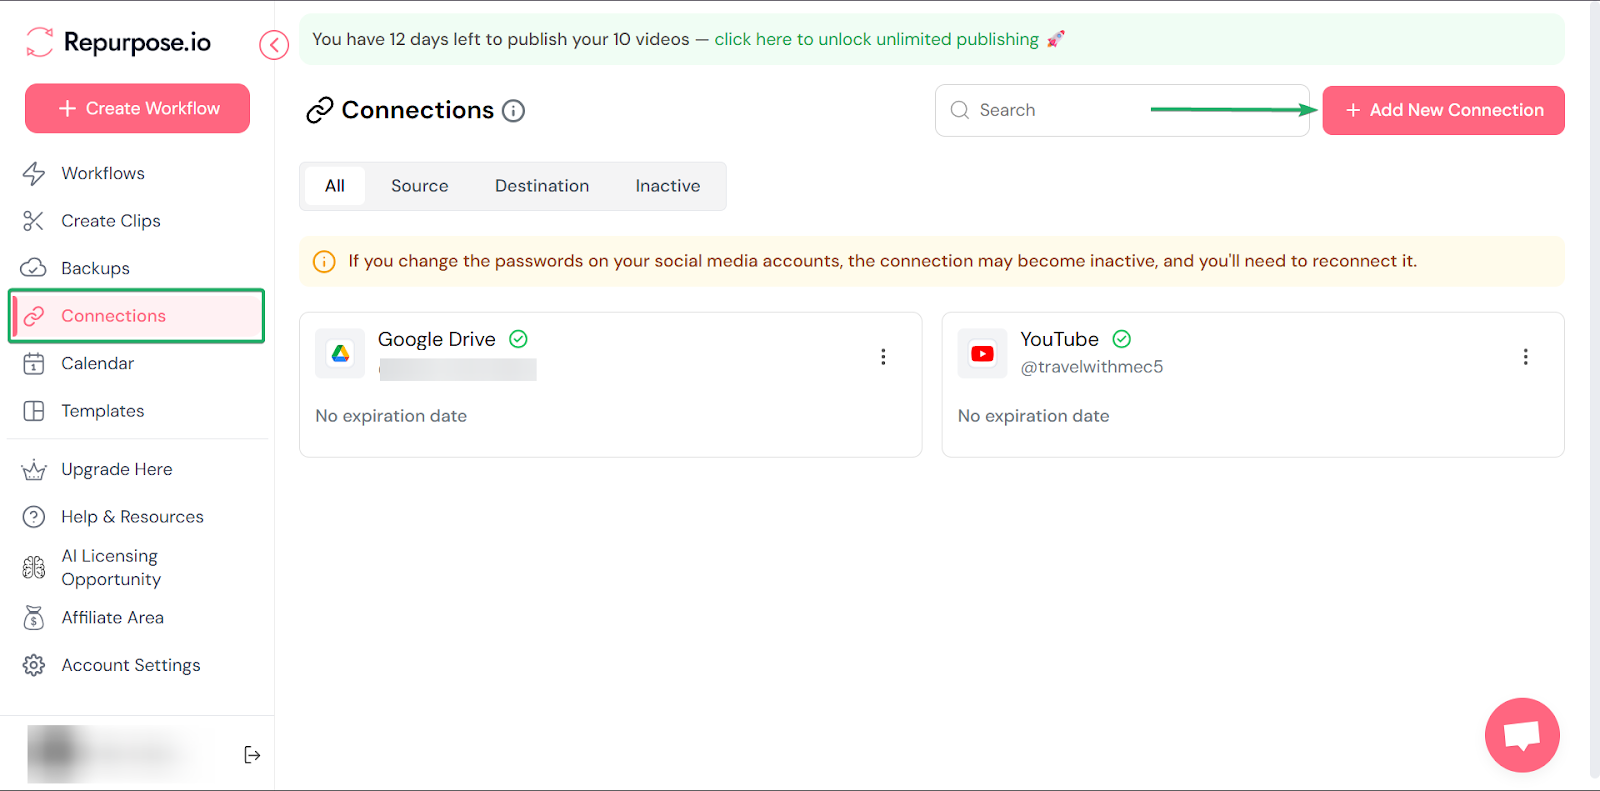Screen dimensions: 1600x791
Task: Click the Repurpose.io logo
Action: 118,42
